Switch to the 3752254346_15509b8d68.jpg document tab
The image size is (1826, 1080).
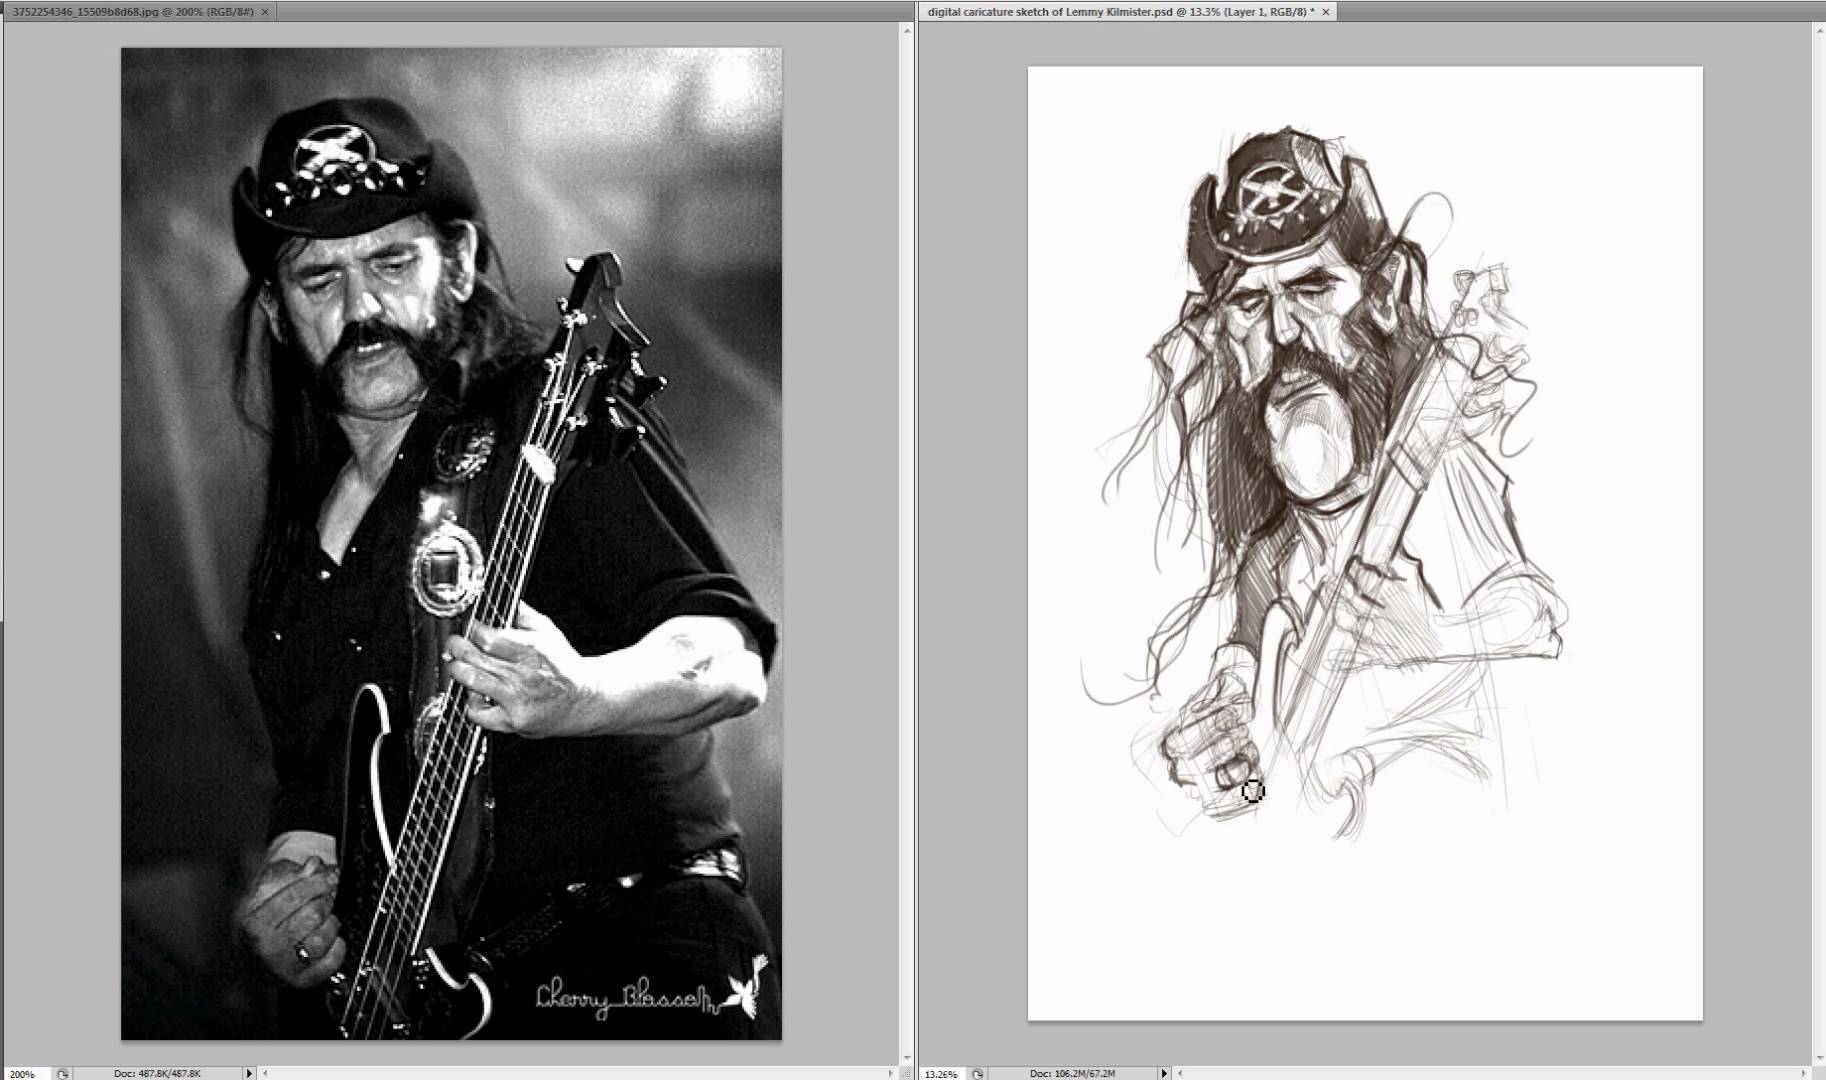pos(130,13)
